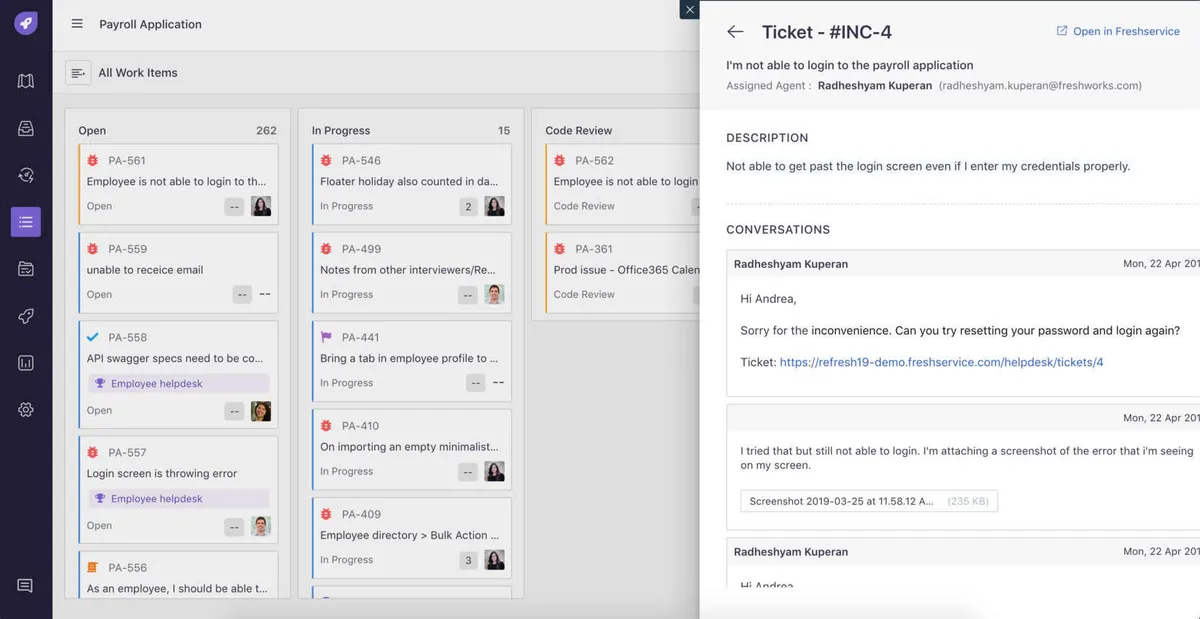Screen dimensions: 1200x619
Task: Click the assigned agent email radheshyam.kuperan@freshworks.com
Action: click(1040, 86)
